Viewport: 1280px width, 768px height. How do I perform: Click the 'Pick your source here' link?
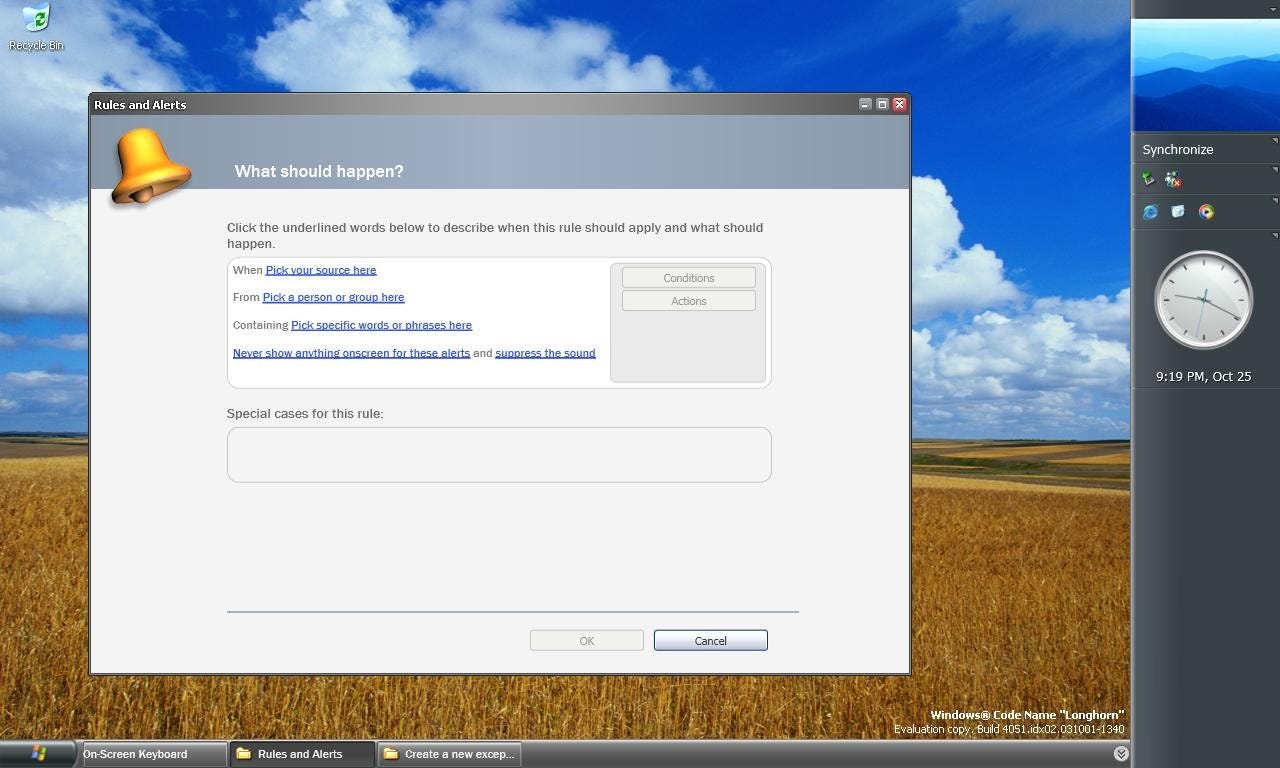(x=321, y=270)
